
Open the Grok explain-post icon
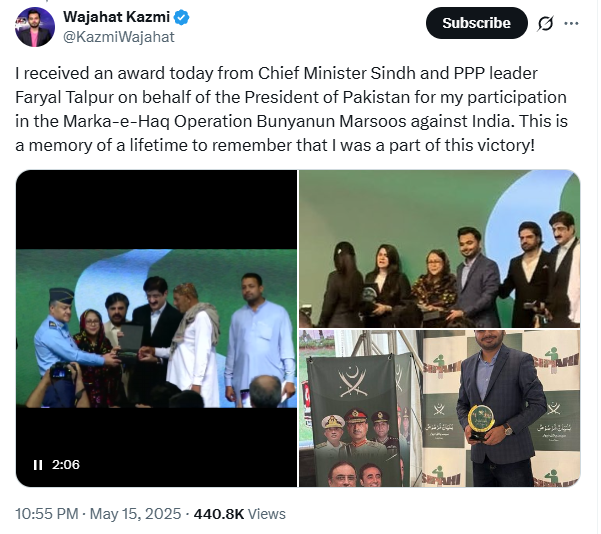click(x=546, y=23)
